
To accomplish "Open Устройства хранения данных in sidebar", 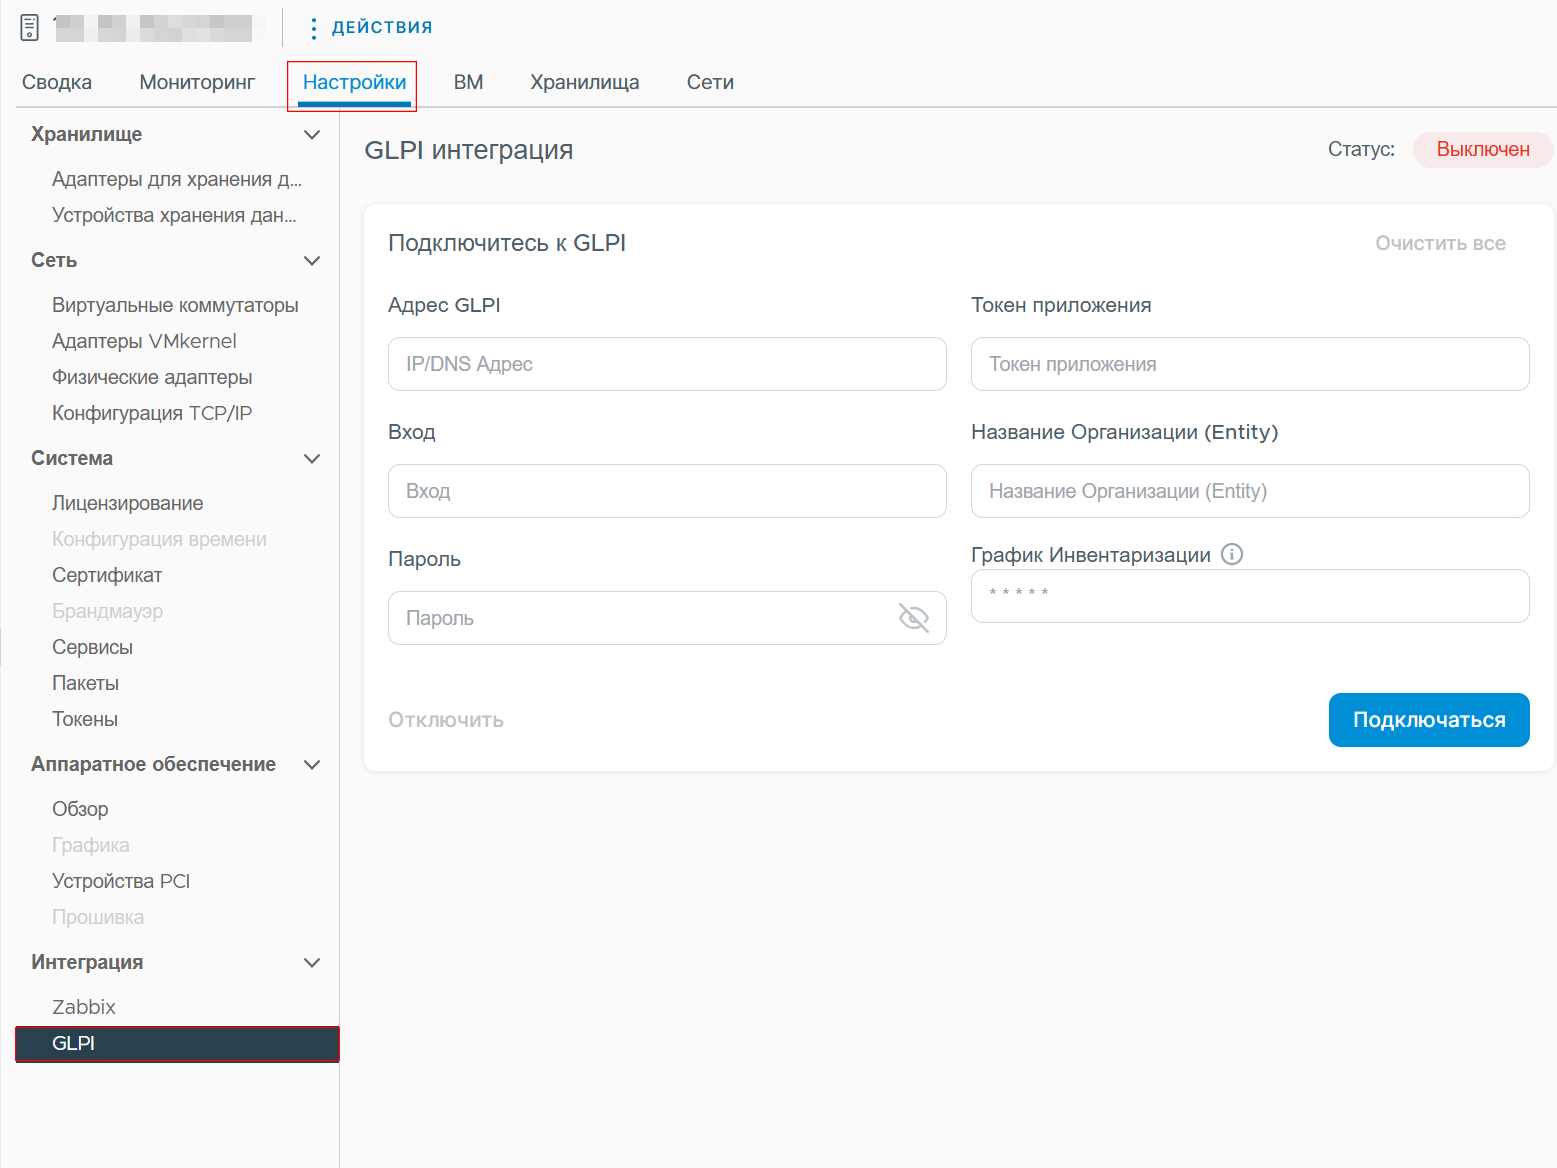I will [x=174, y=215].
